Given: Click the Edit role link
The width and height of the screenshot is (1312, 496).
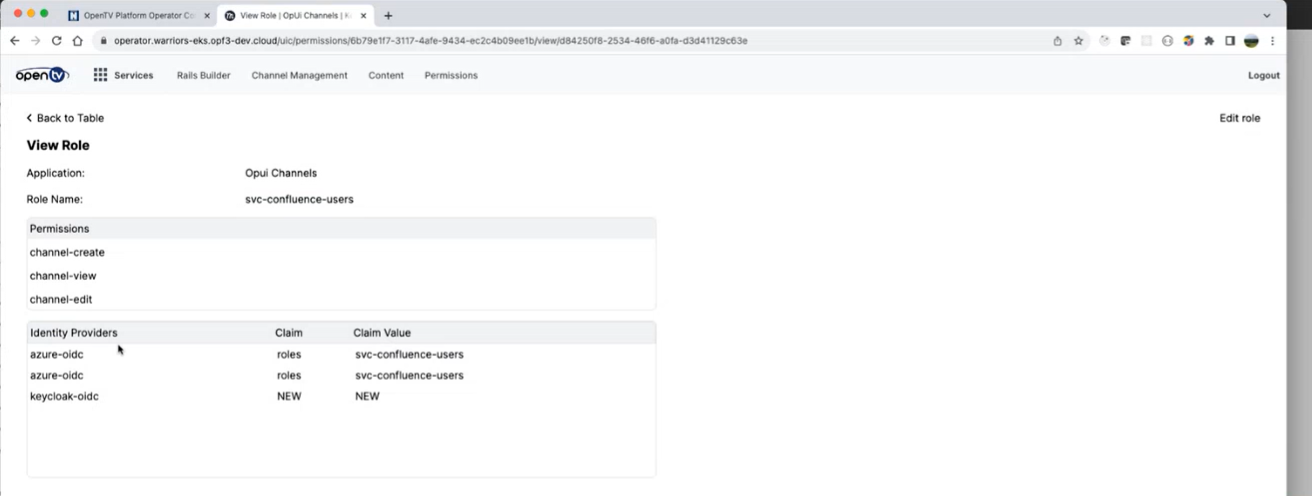Looking at the screenshot, I should [1239, 118].
